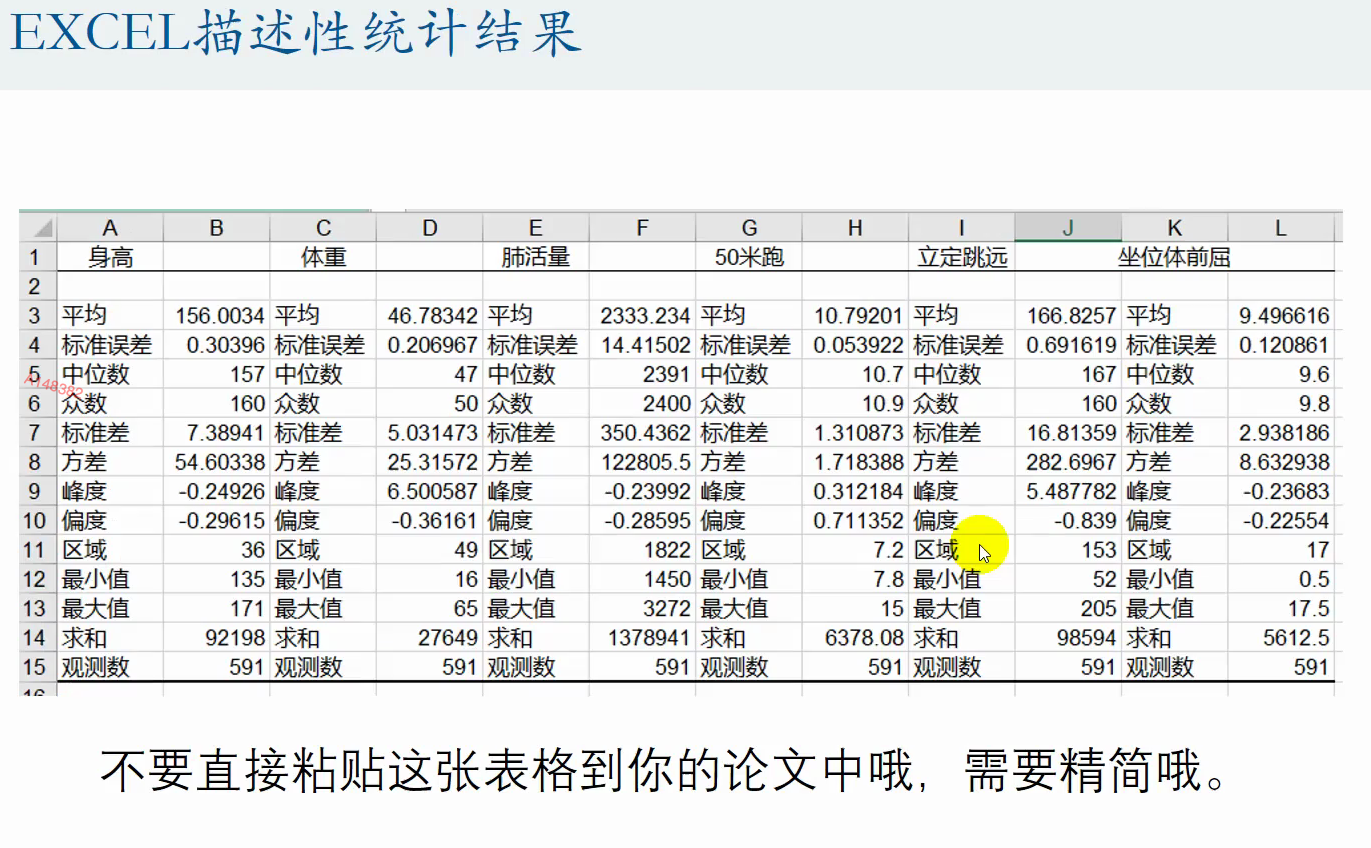Image resolution: width=1371 pixels, height=848 pixels.
Task: Click the 50米跑 header cell
Action: pyautogui.click(x=749, y=257)
